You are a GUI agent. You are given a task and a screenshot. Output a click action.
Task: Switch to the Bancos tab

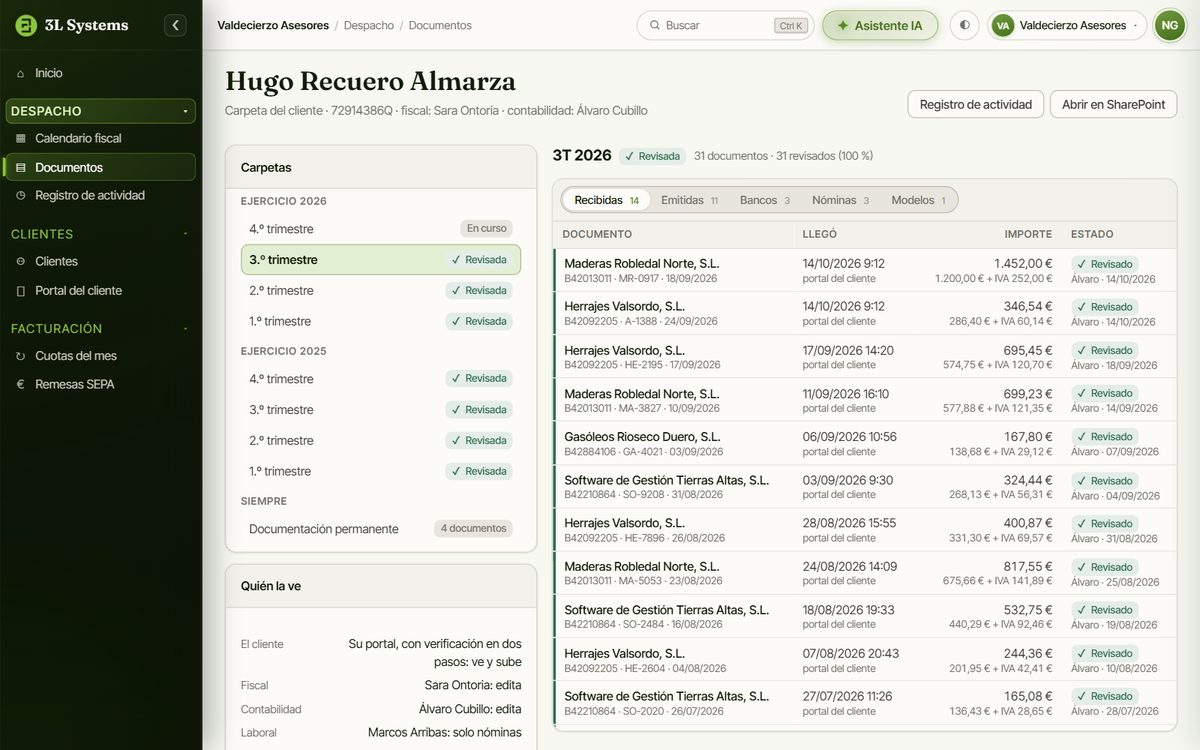(765, 200)
